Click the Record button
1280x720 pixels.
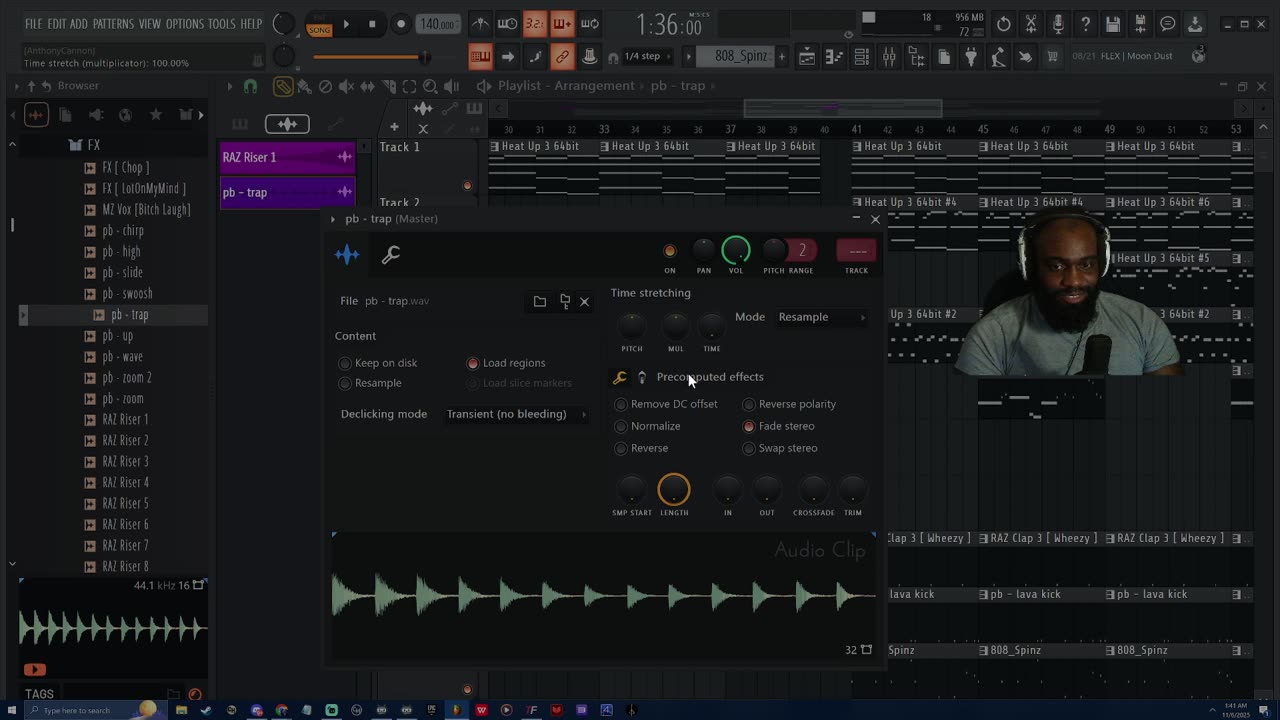click(401, 24)
